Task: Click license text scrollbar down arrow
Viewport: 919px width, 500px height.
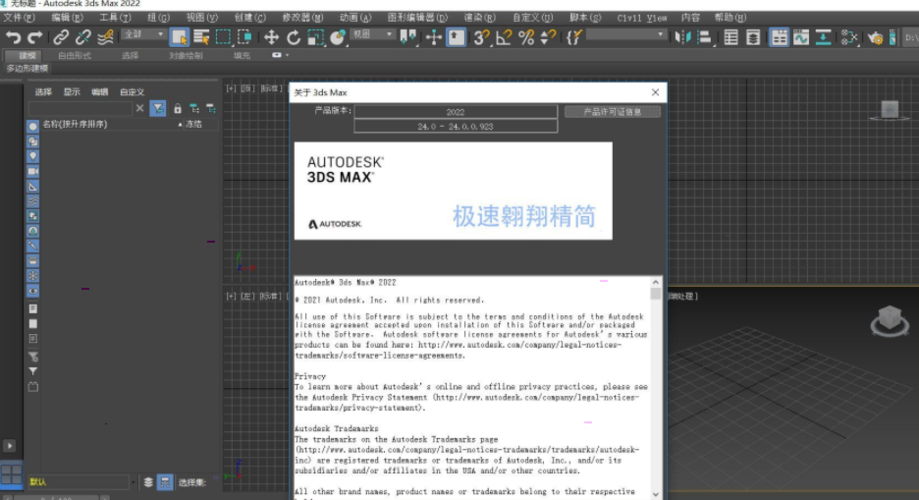Action: [655, 494]
